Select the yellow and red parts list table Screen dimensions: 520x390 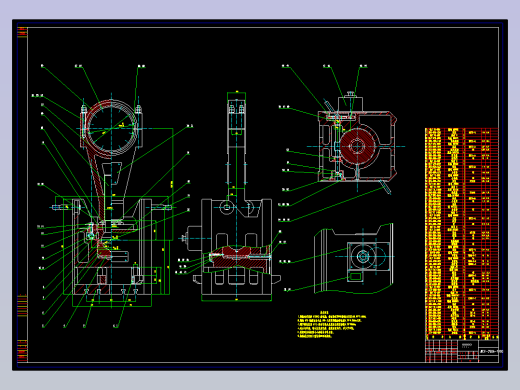click(462, 234)
